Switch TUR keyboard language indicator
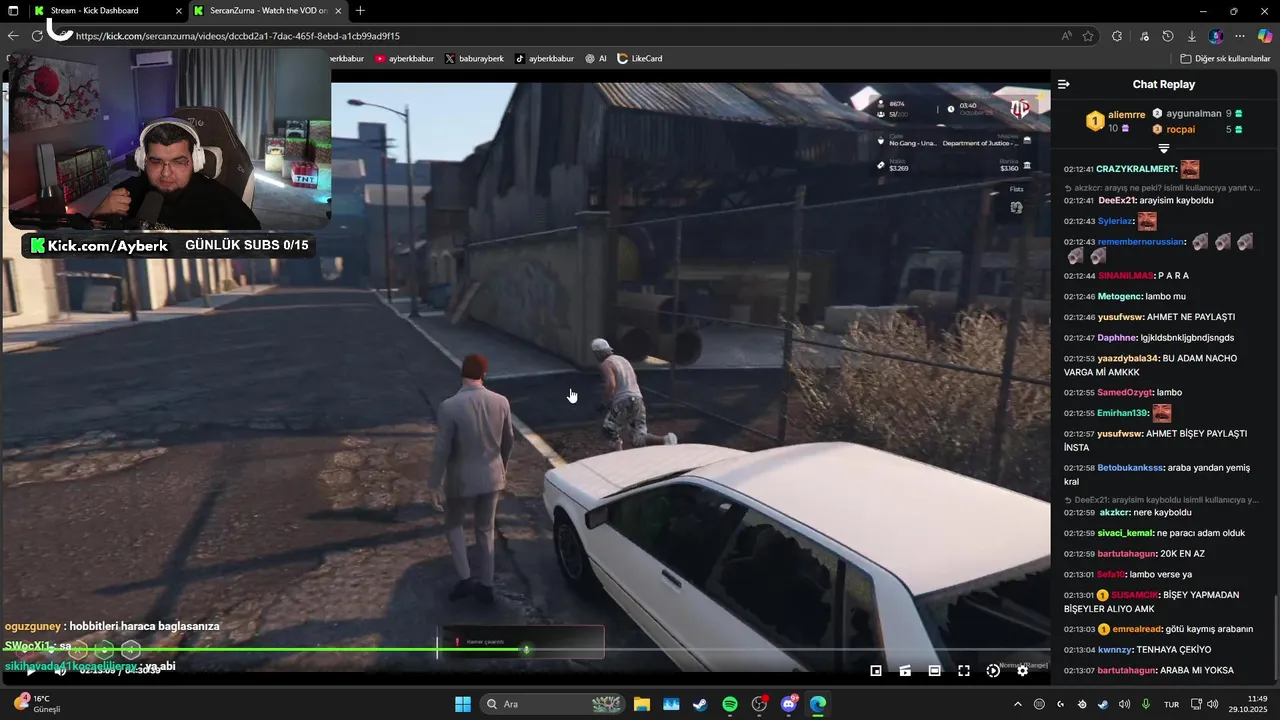This screenshot has height=720, width=1280. 1171,704
